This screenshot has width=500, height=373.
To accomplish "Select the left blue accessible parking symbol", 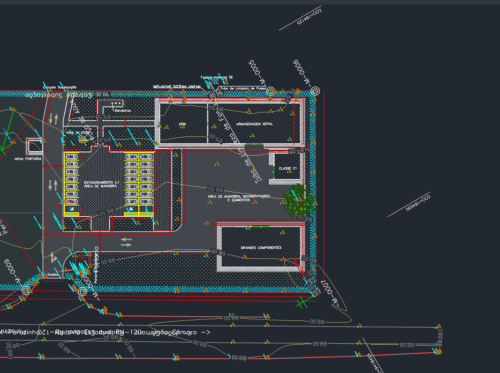I will 72,209.
